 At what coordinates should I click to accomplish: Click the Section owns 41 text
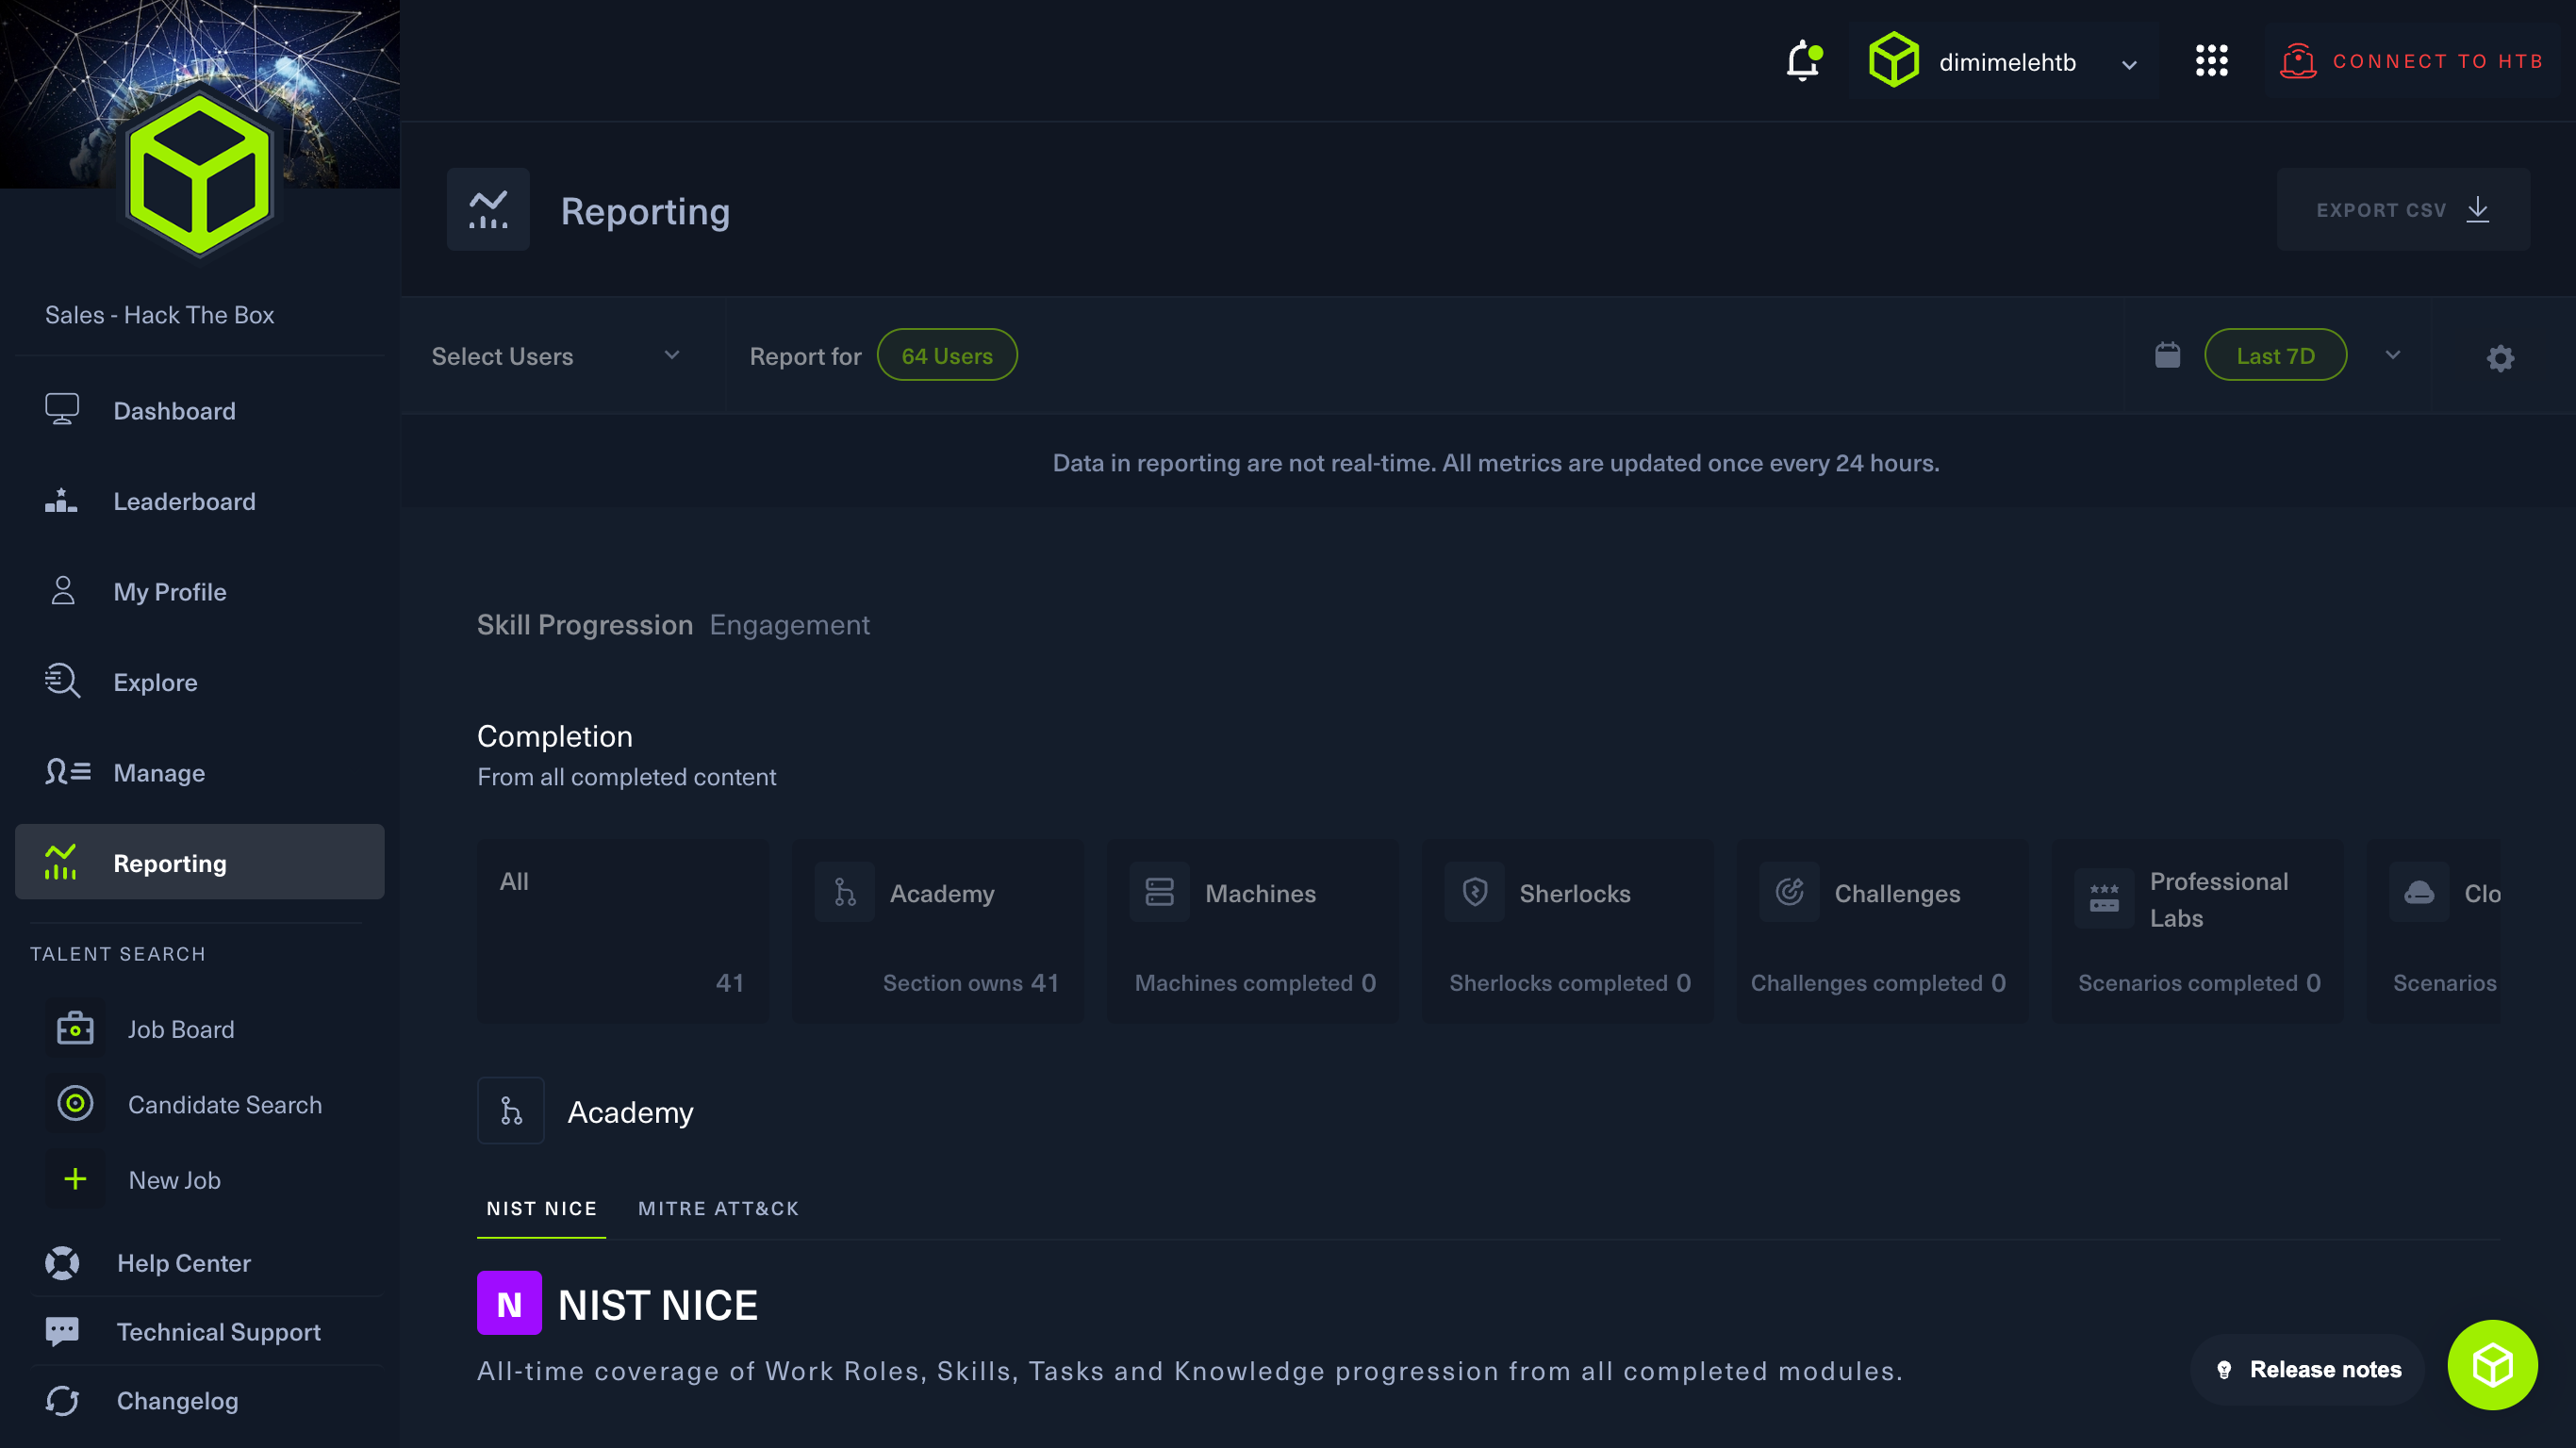970,983
